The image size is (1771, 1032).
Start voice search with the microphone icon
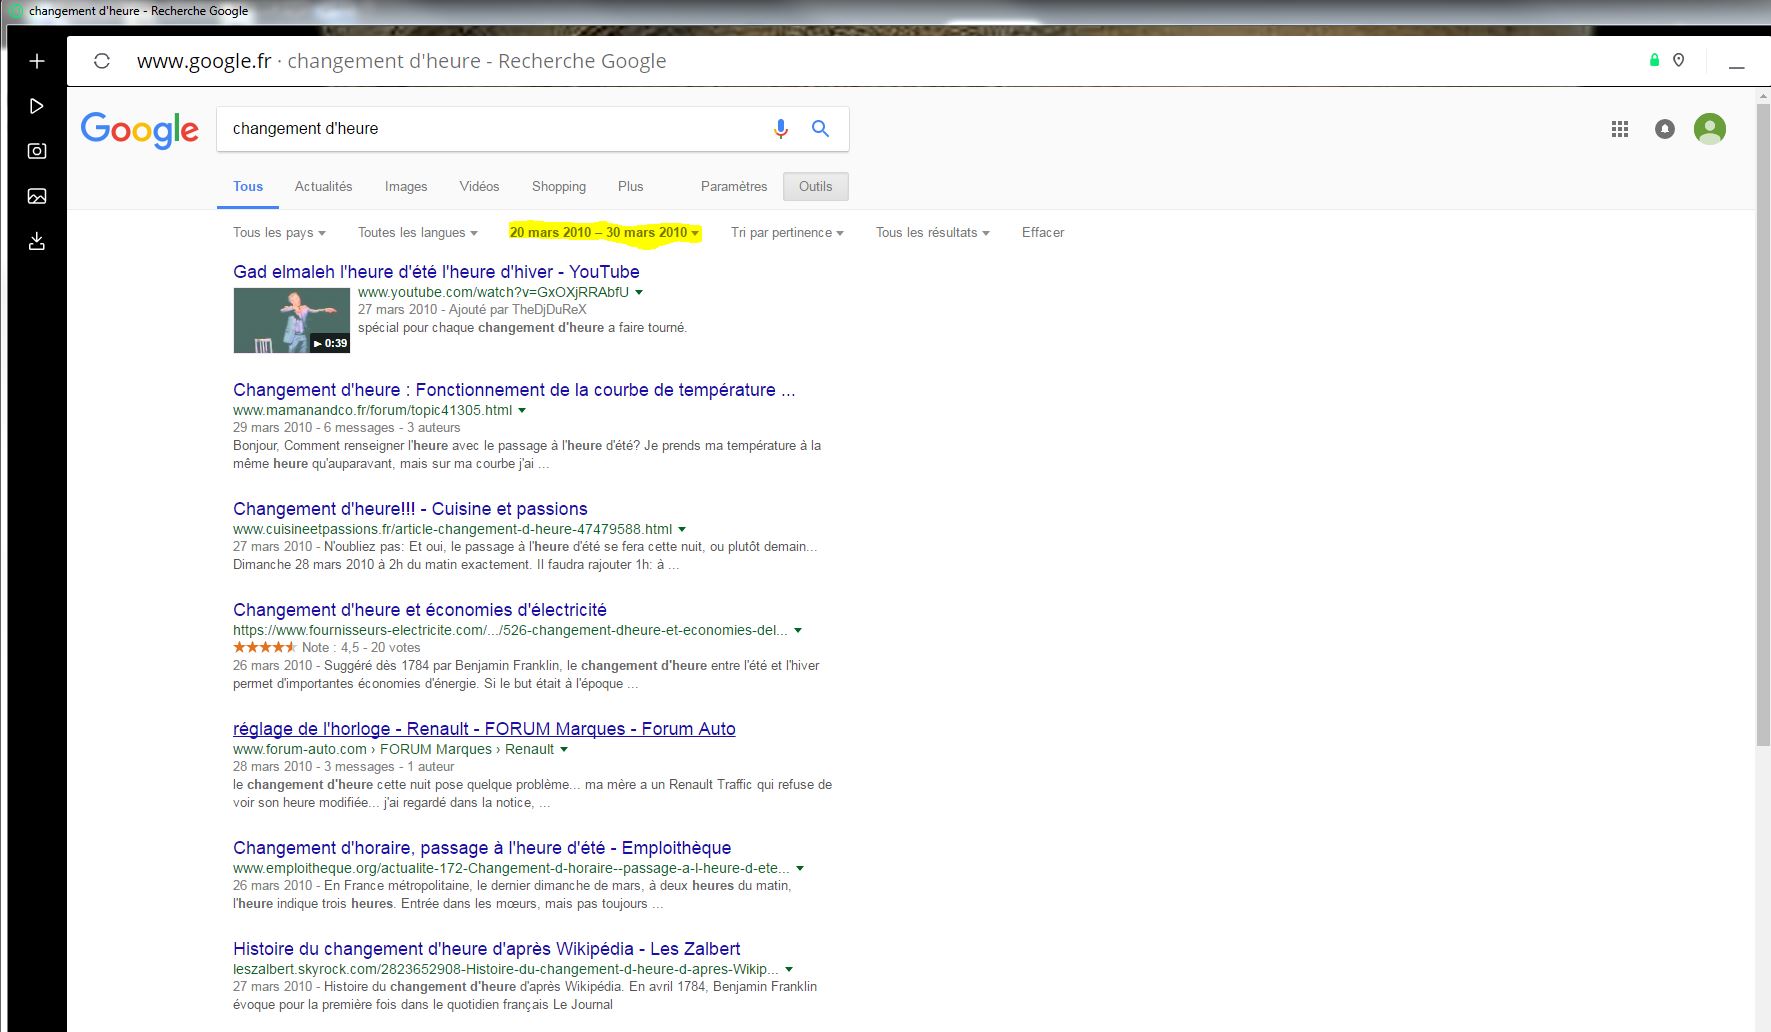point(780,128)
